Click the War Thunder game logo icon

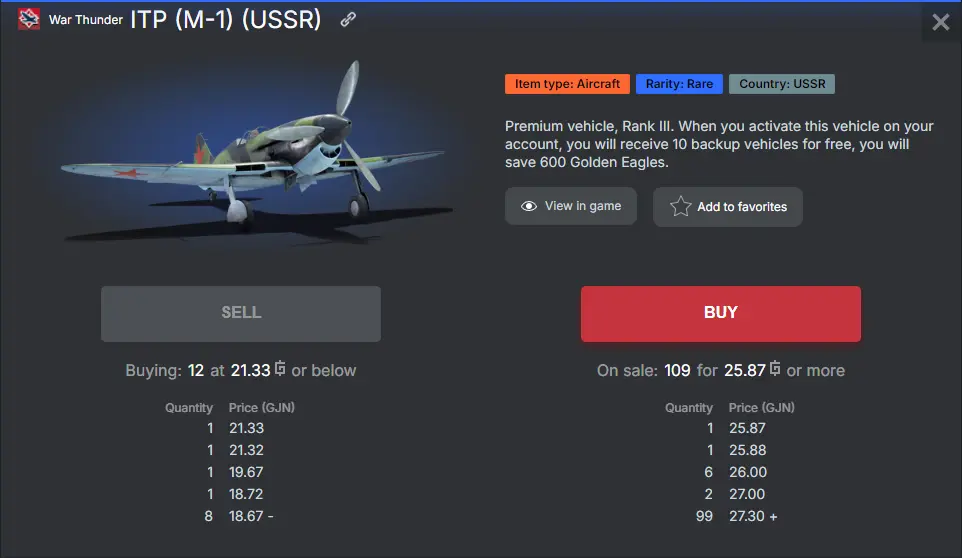29,20
